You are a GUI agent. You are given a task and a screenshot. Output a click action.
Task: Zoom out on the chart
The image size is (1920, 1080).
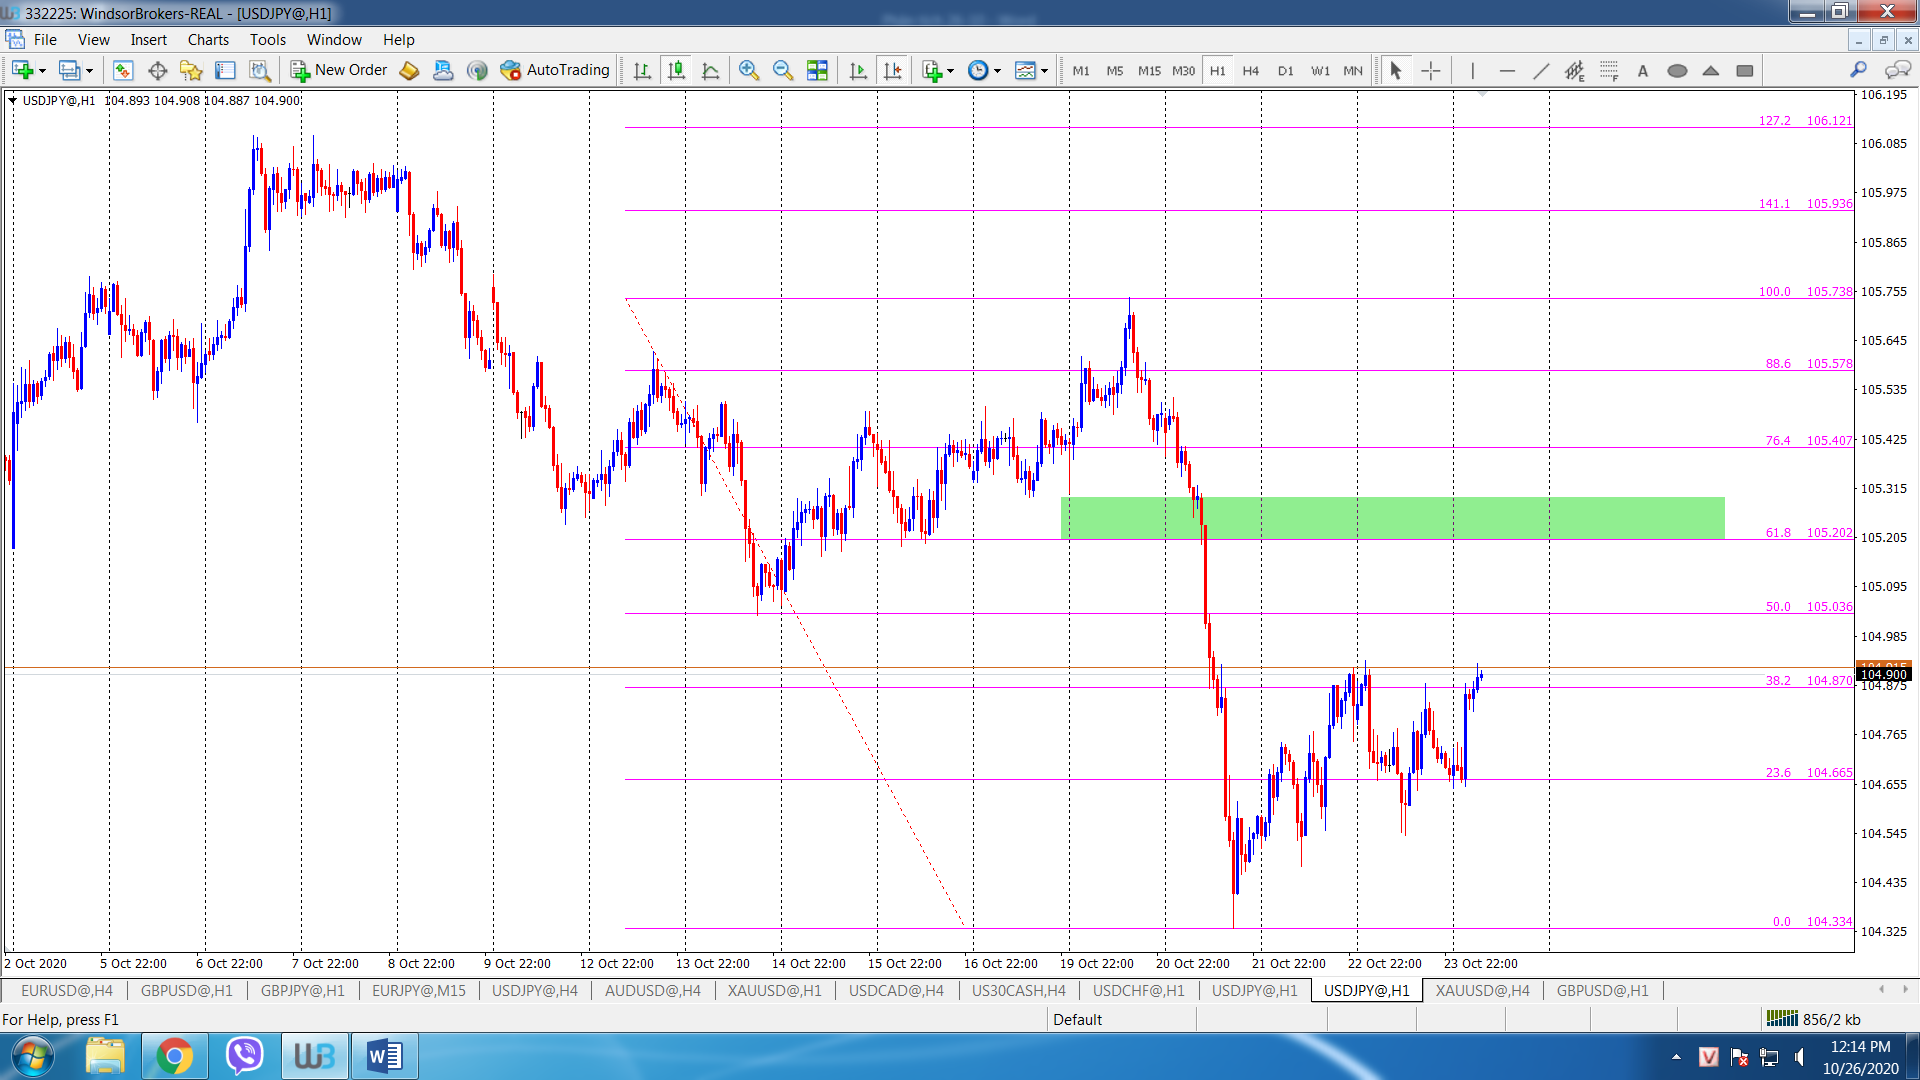pos(783,70)
